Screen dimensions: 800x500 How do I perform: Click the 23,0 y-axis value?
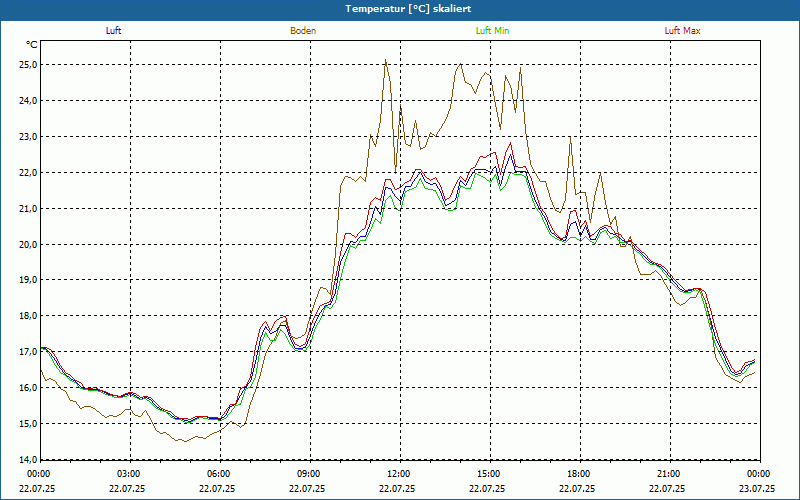(29, 136)
